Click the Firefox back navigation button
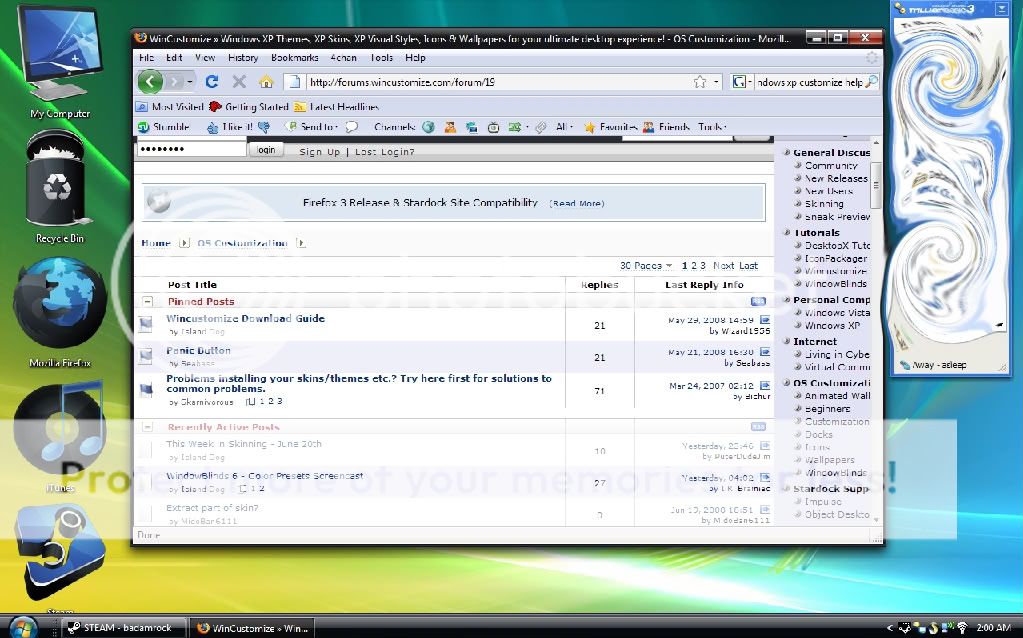1023x638 pixels. 151,82
